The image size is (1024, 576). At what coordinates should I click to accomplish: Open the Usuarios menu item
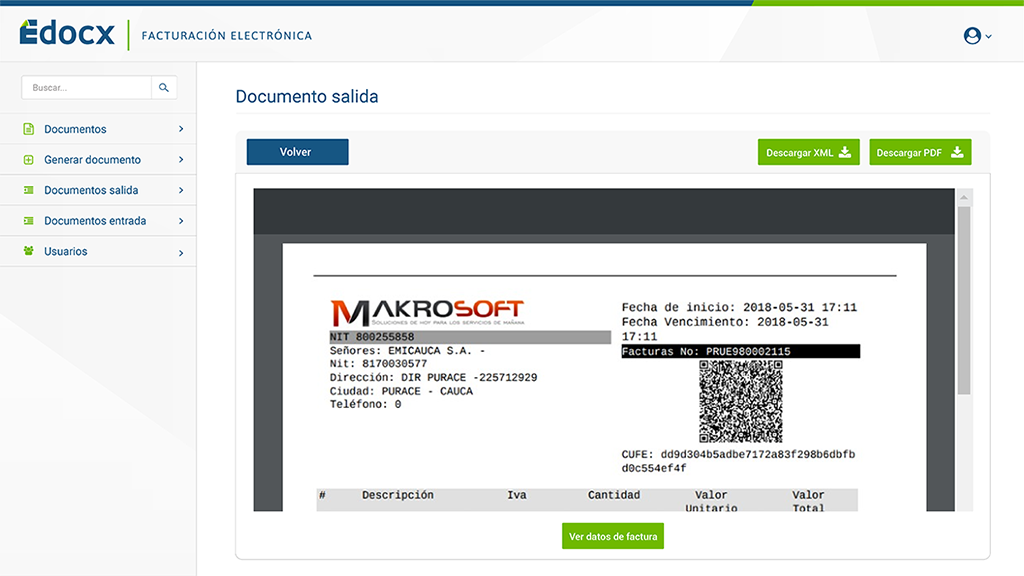pos(98,251)
